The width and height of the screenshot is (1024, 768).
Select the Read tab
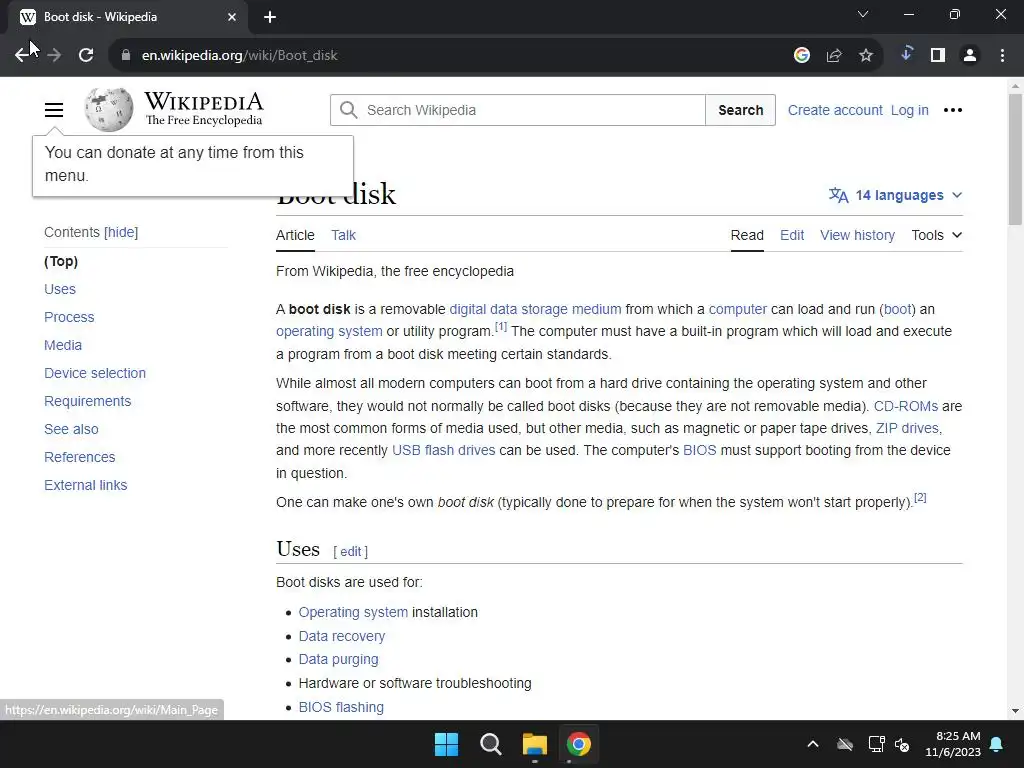click(x=747, y=235)
